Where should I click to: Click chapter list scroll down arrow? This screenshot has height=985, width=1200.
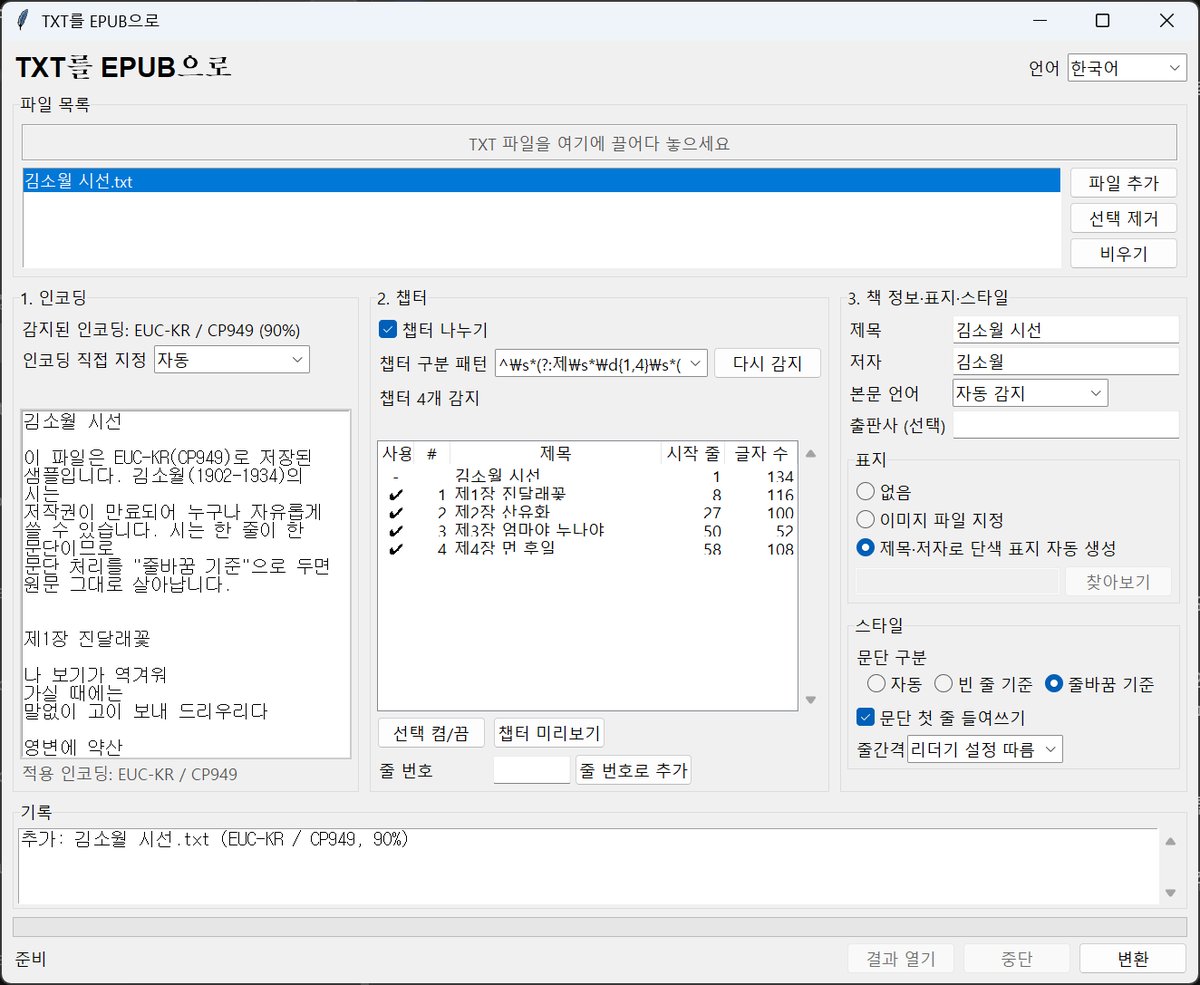tap(811, 699)
